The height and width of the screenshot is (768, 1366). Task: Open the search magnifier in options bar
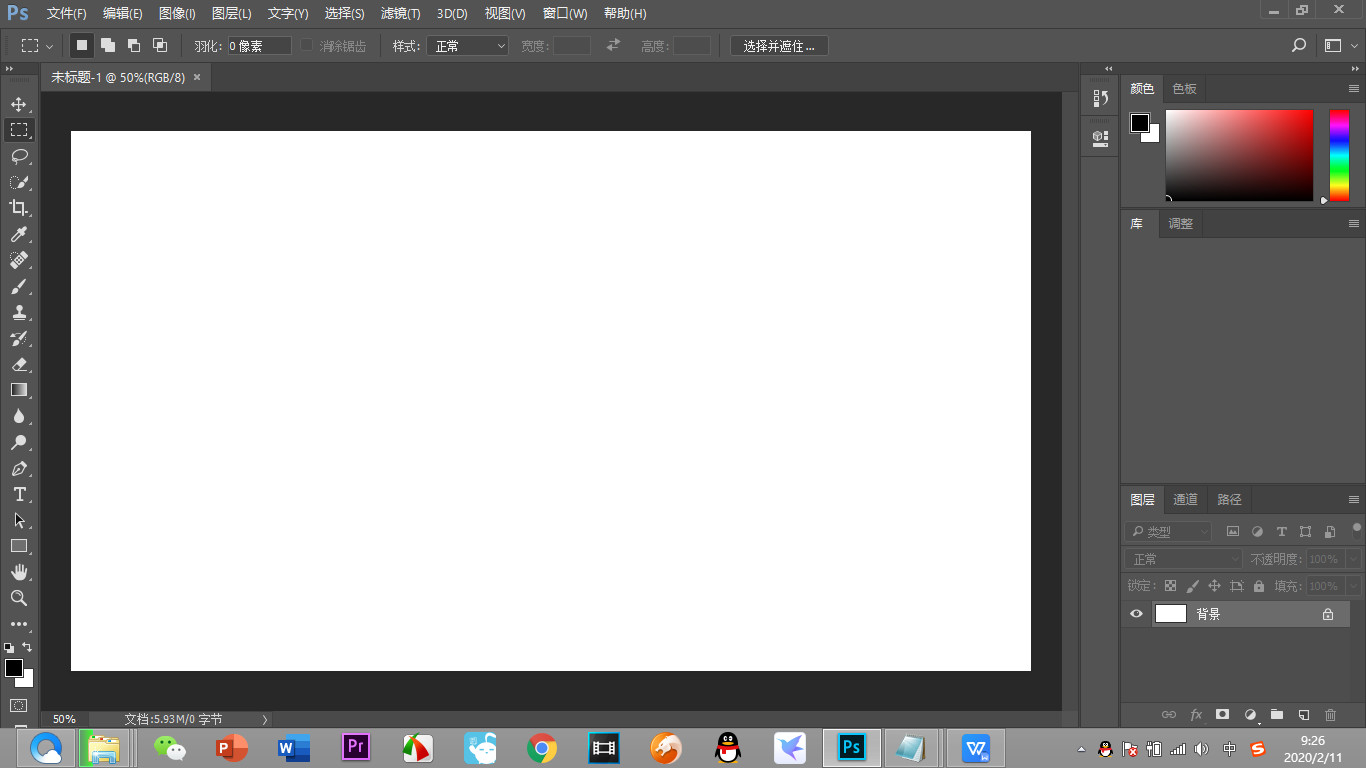(x=1299, y=45)
